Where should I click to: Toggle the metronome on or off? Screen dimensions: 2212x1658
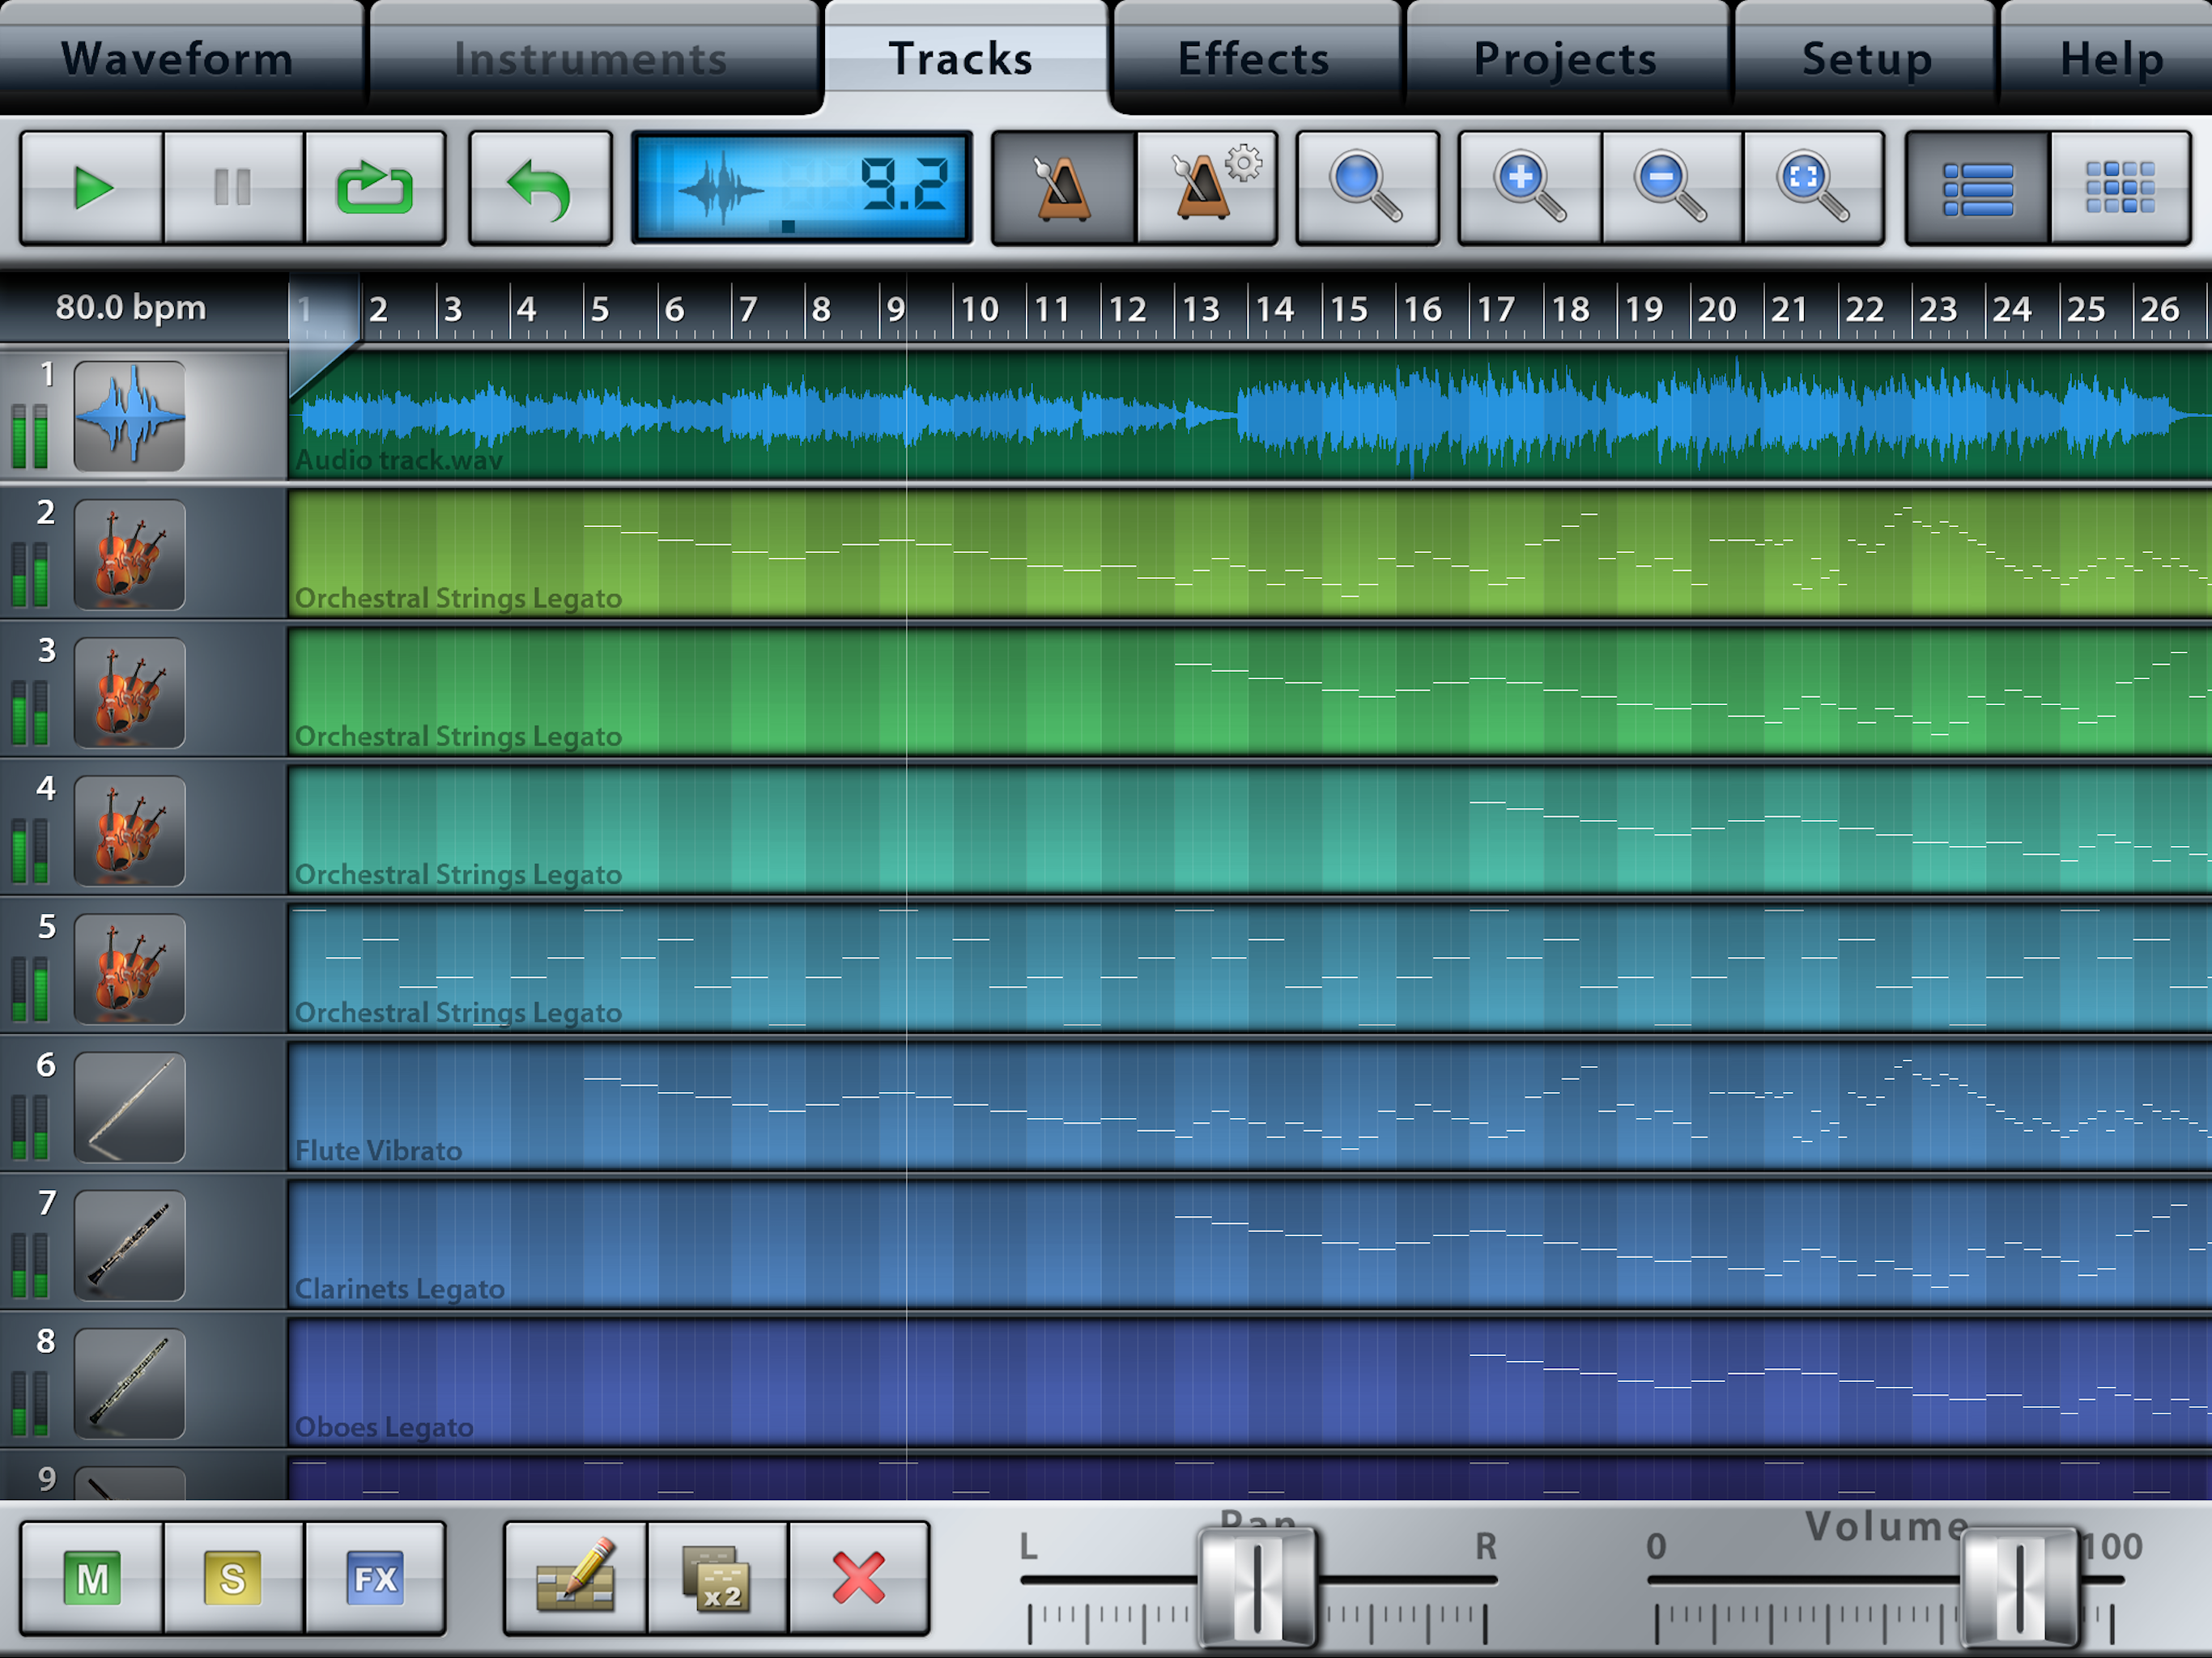click(x=1063, y=188)
